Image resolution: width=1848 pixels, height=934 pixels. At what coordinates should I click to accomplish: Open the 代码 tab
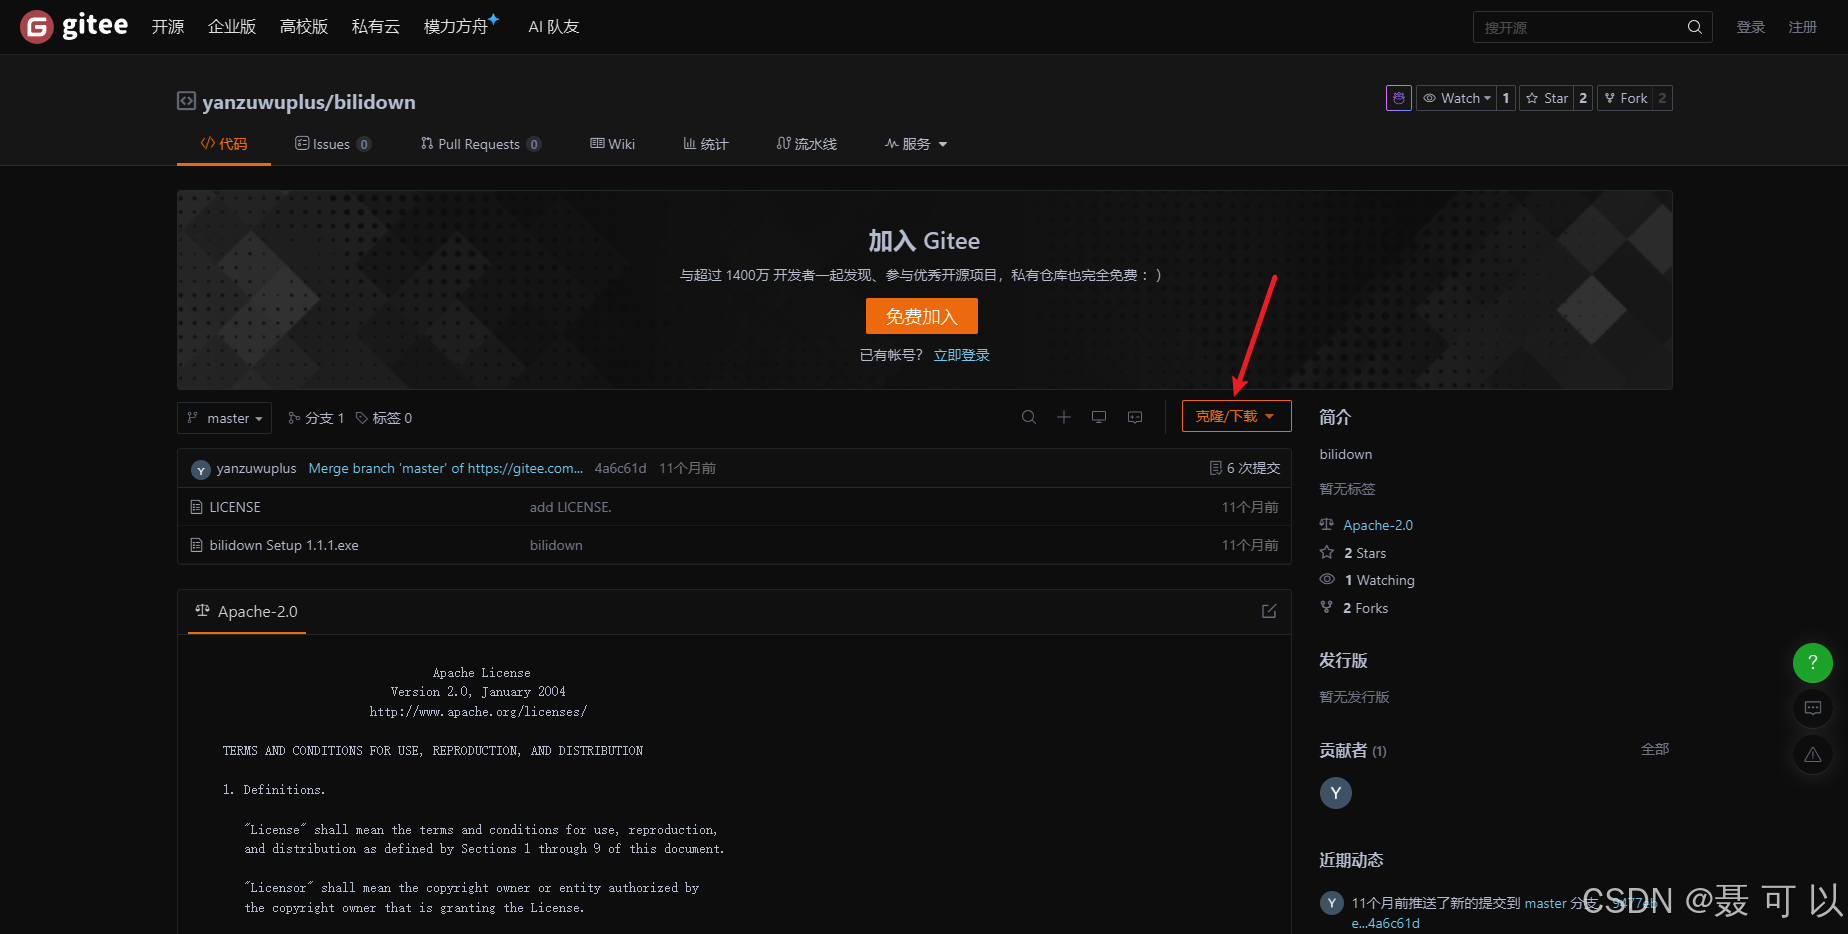pyautogui.click(x=224, y=144)
